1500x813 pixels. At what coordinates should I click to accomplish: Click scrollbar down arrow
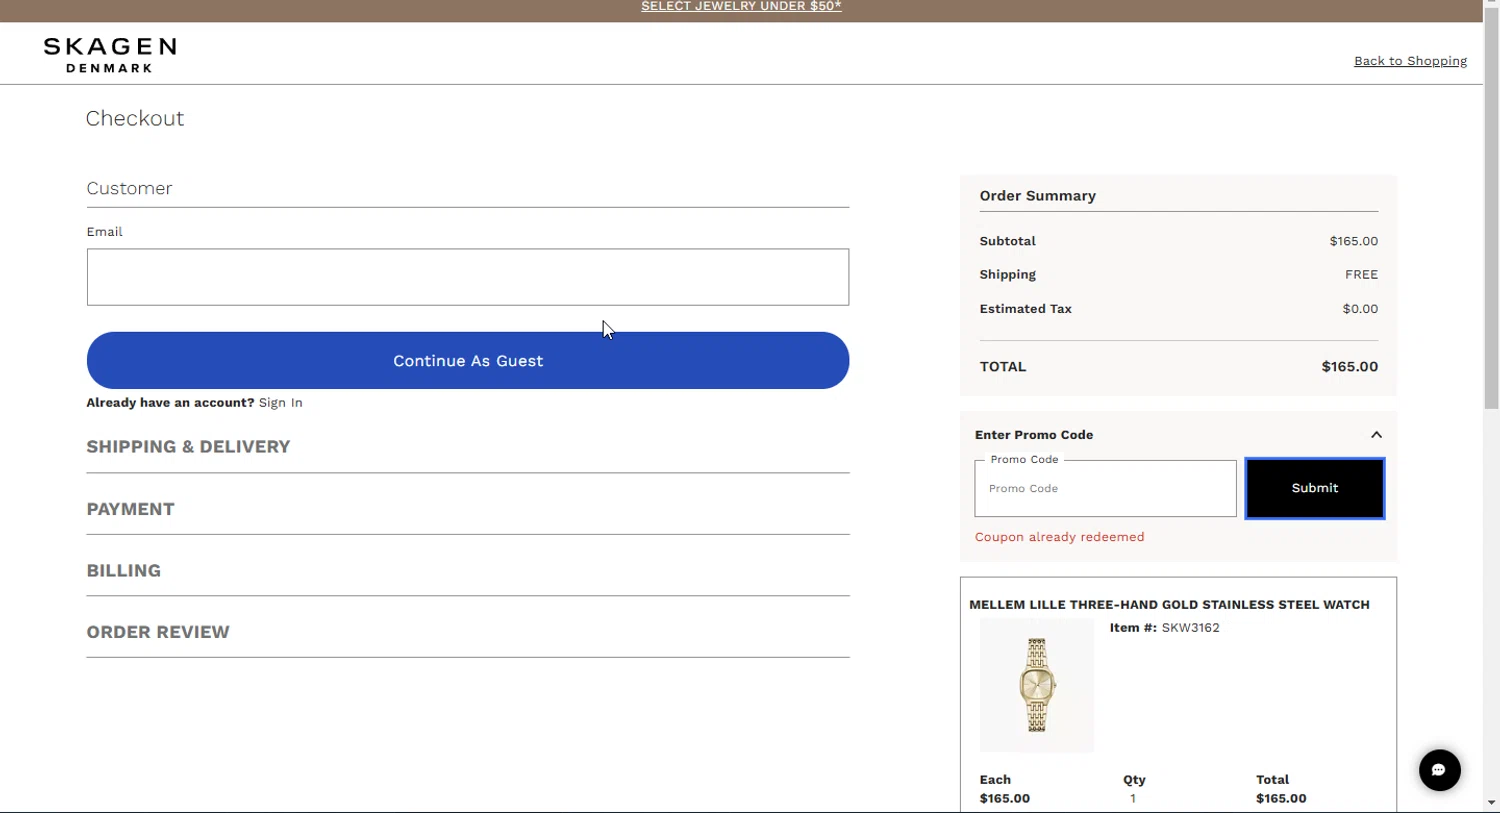[1491, 803]
